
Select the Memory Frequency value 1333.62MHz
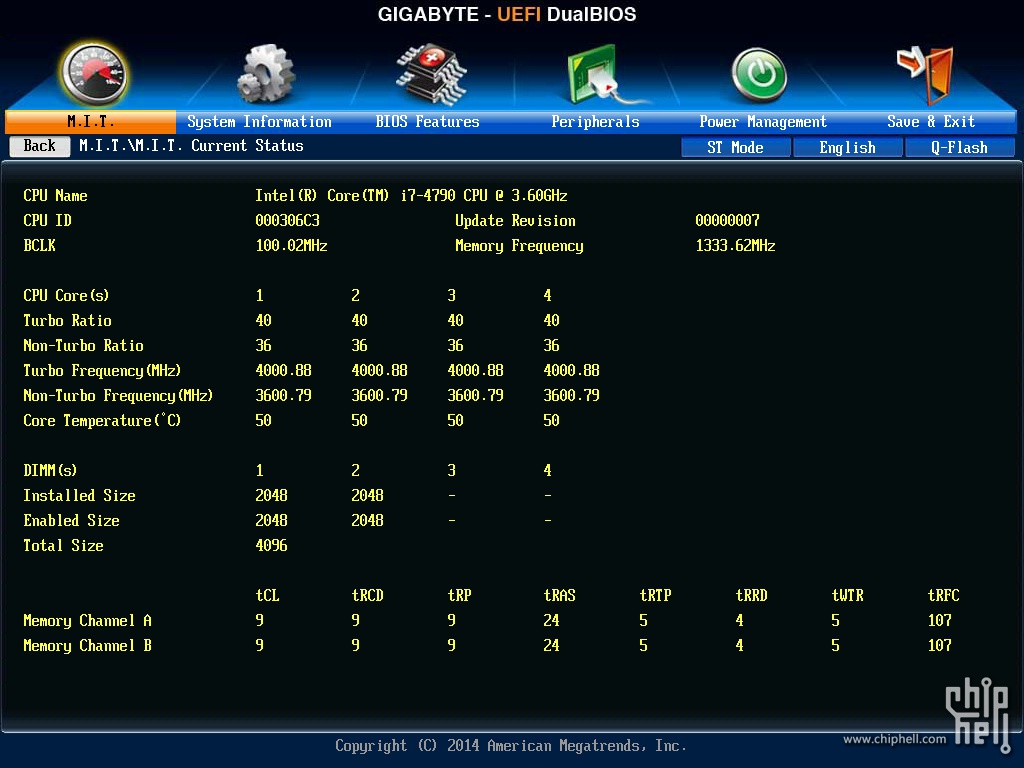click(x=735, y=246)
